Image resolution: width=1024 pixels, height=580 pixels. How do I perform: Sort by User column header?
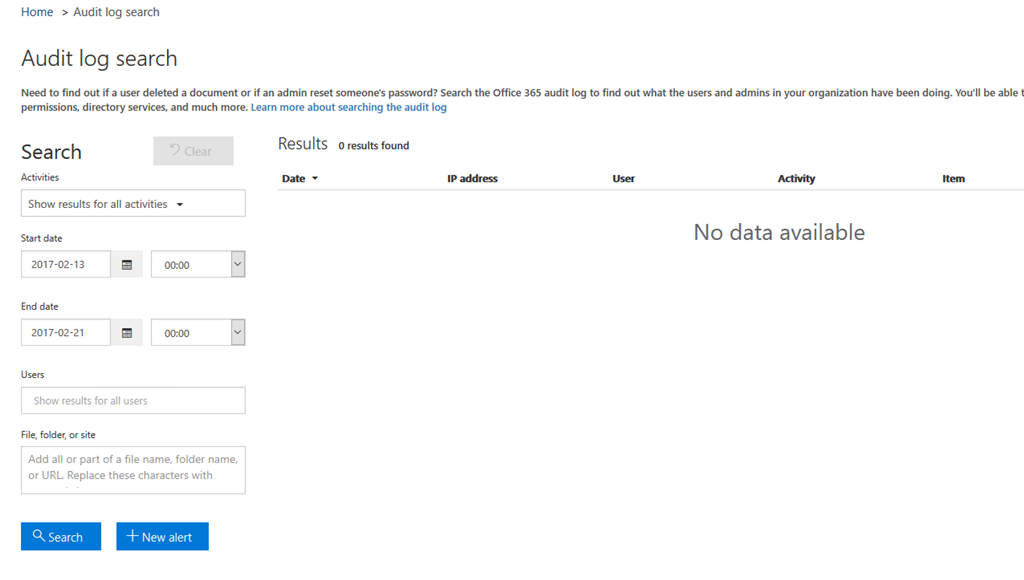tap(624, 178)
